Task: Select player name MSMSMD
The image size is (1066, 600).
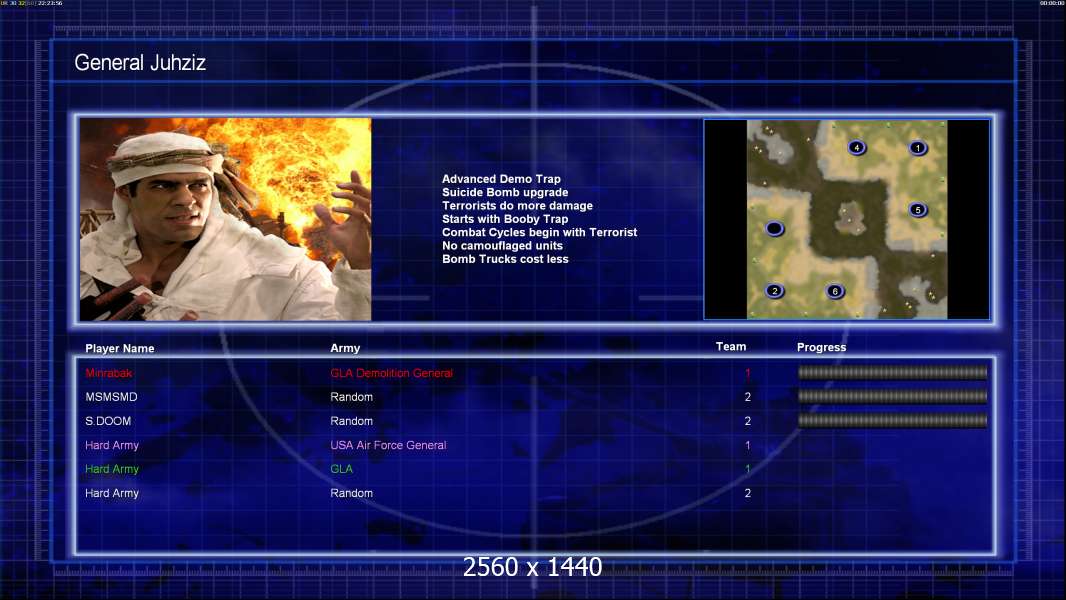Action: click(x=111, y=397)
